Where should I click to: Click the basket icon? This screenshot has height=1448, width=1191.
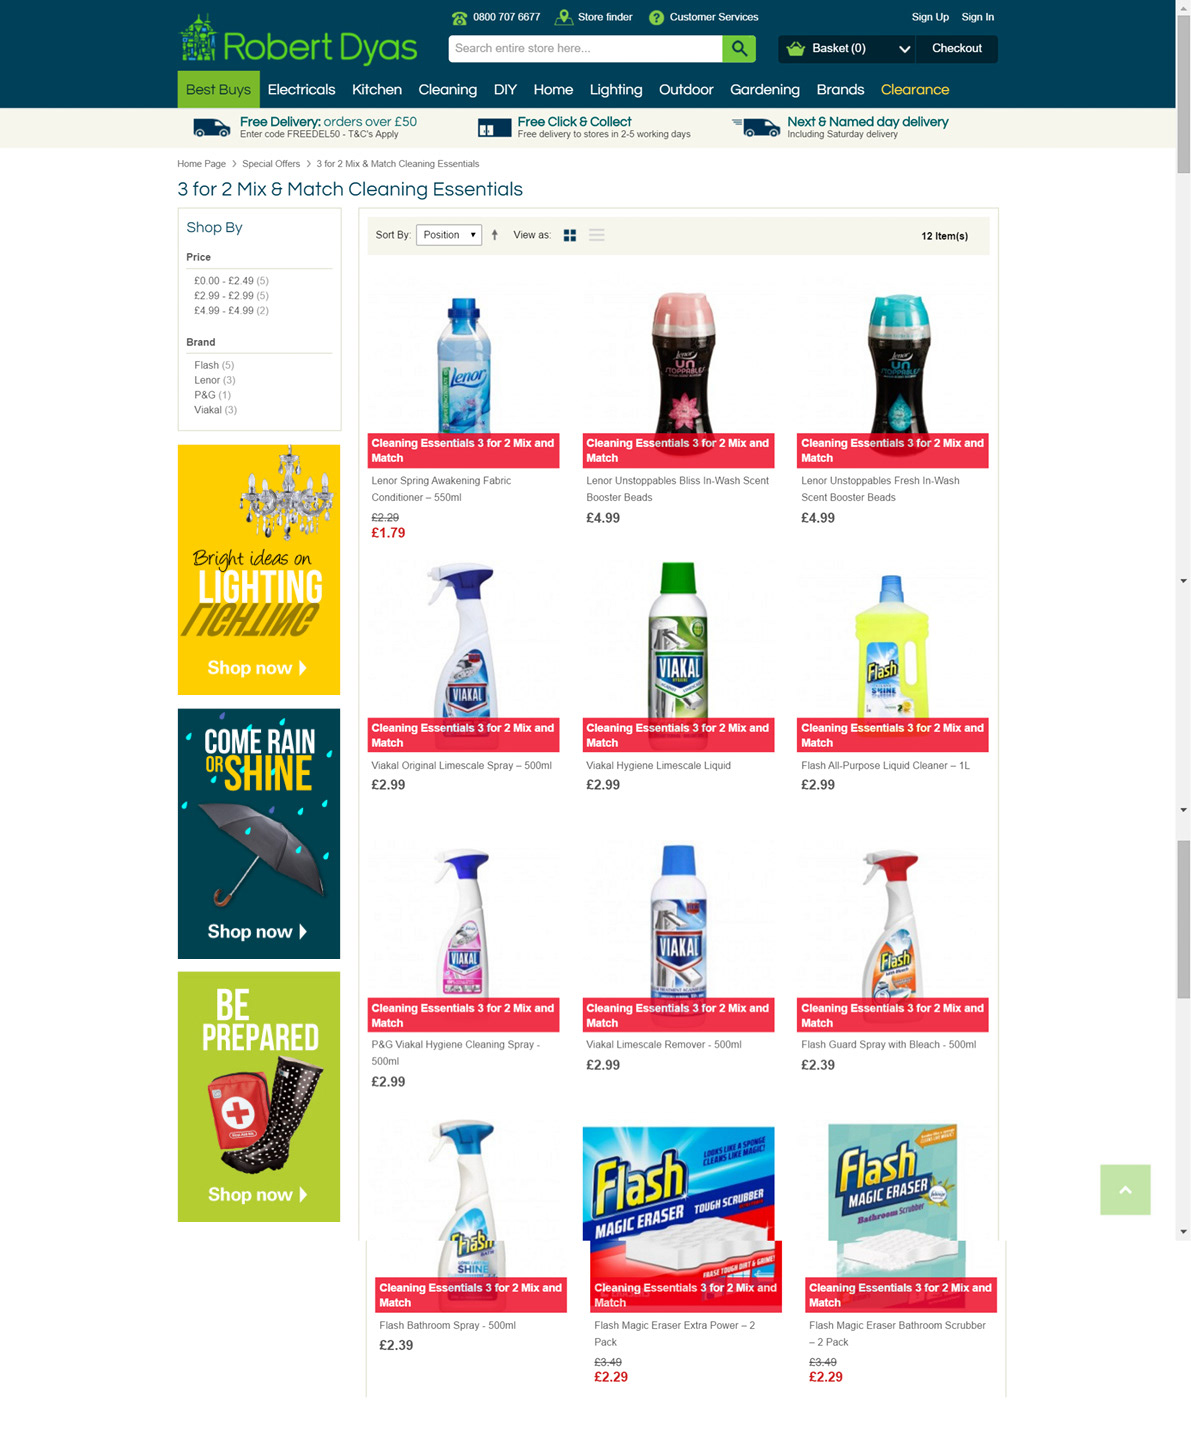click(x=796, y=48)
